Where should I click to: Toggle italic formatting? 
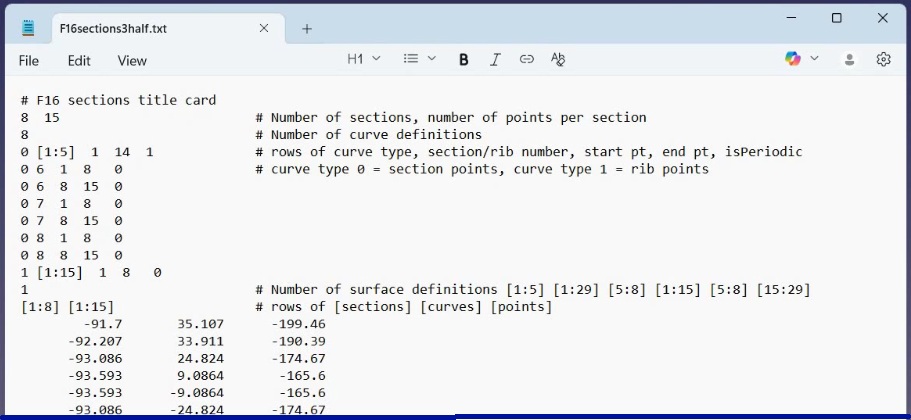click(495, 60)
